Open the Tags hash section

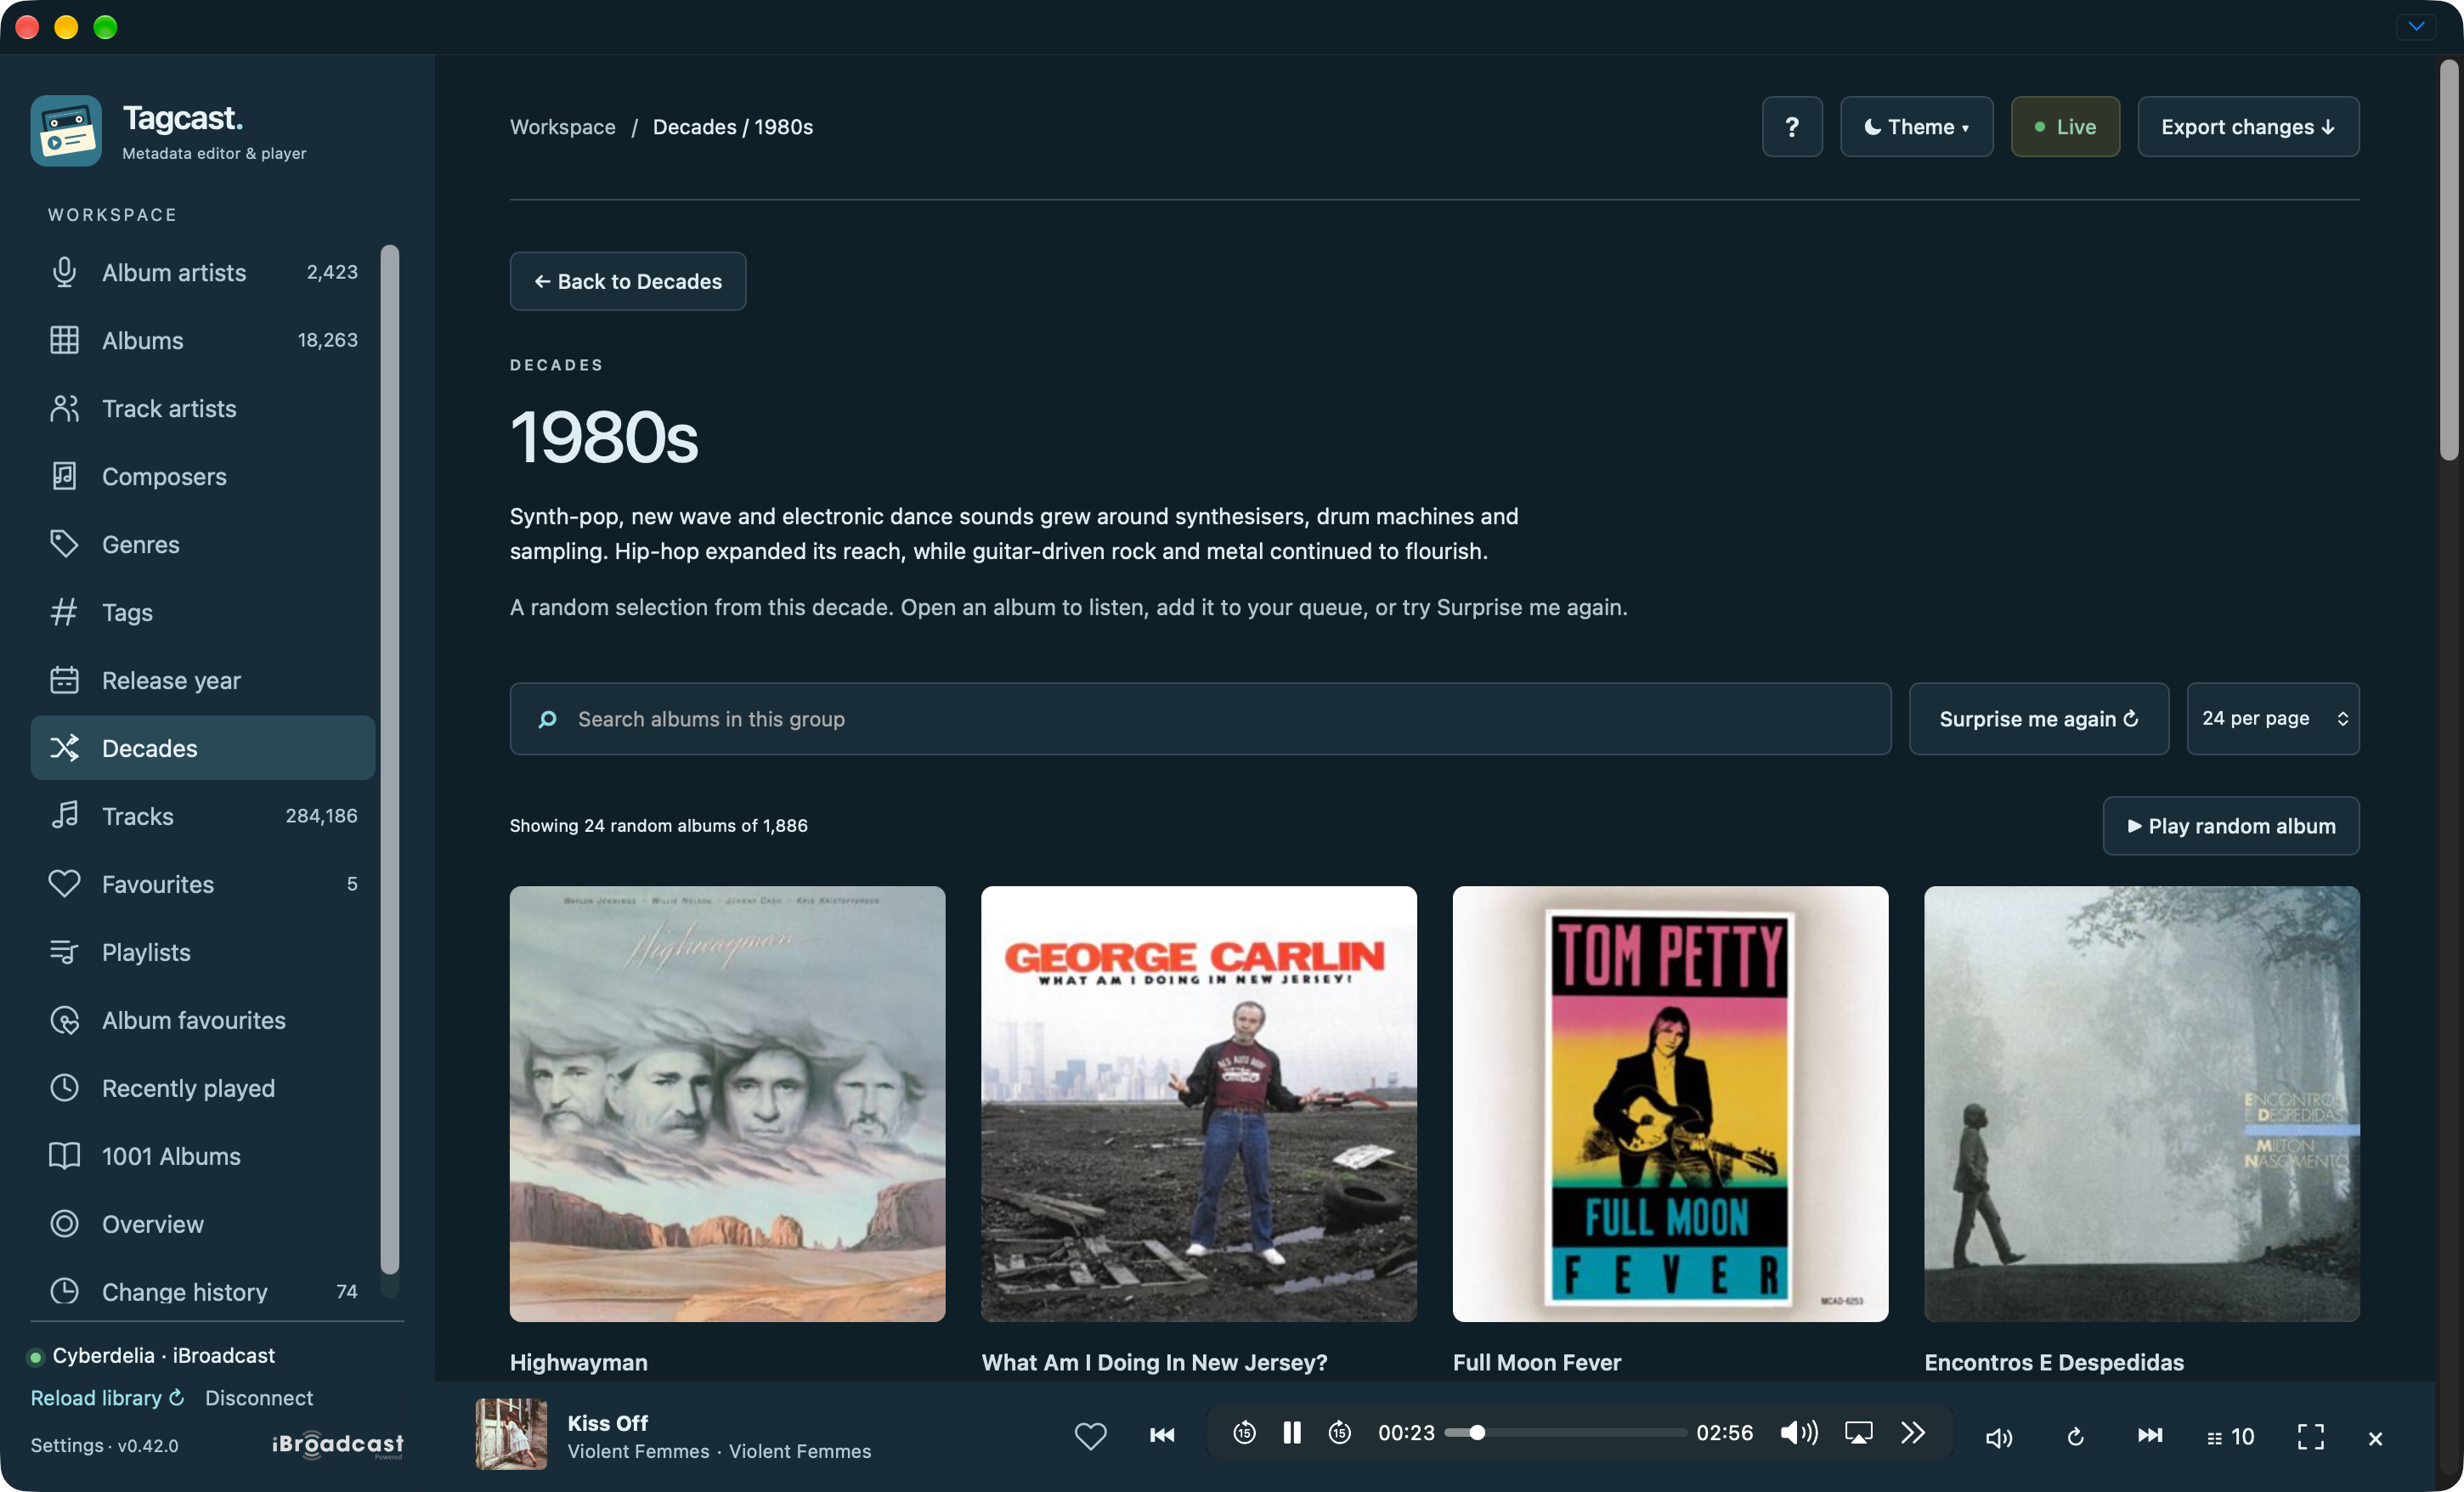point(203,612)
